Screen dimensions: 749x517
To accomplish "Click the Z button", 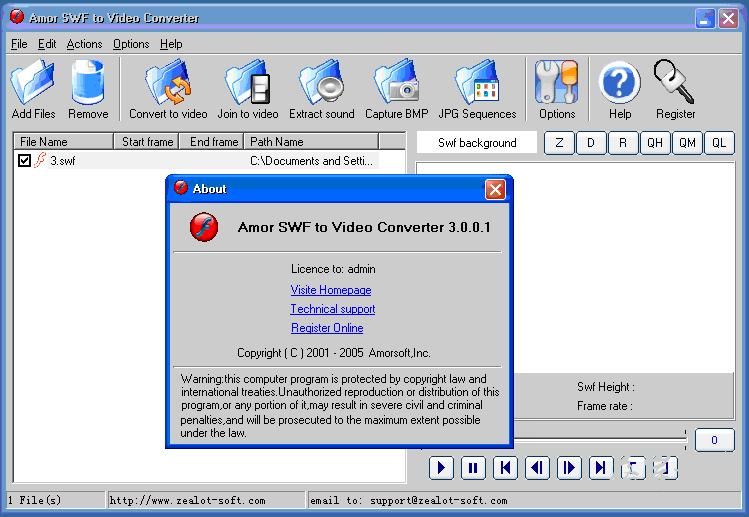I will coord(559,143).
